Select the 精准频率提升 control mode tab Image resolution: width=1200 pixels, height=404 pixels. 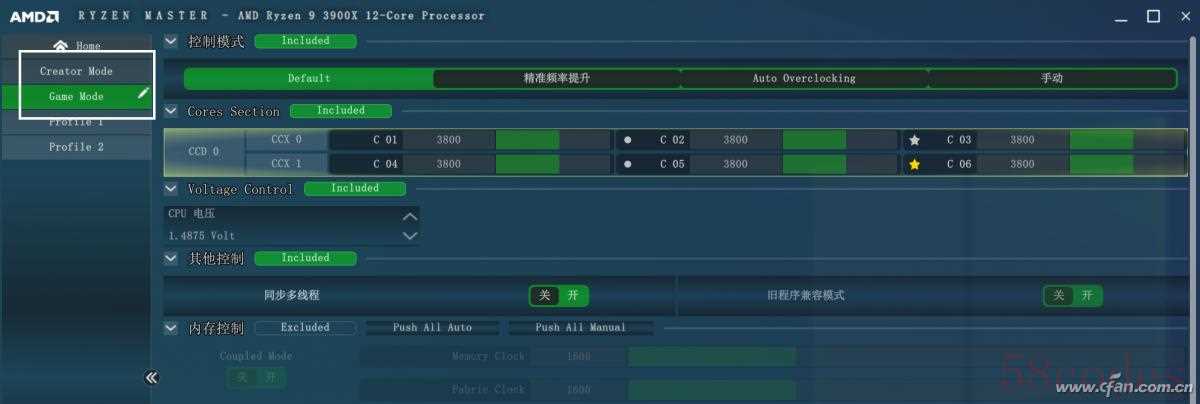coord(557,78)
